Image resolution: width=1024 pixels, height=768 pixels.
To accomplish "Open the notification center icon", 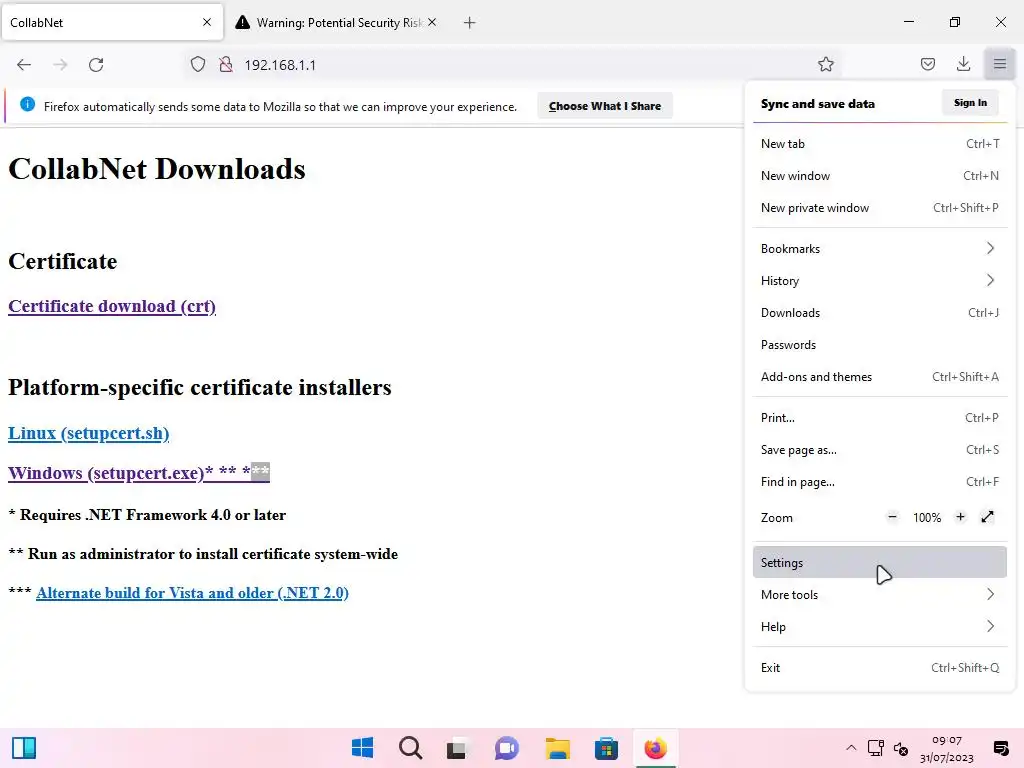I will pyautogui.click(x=1000, y=748).
